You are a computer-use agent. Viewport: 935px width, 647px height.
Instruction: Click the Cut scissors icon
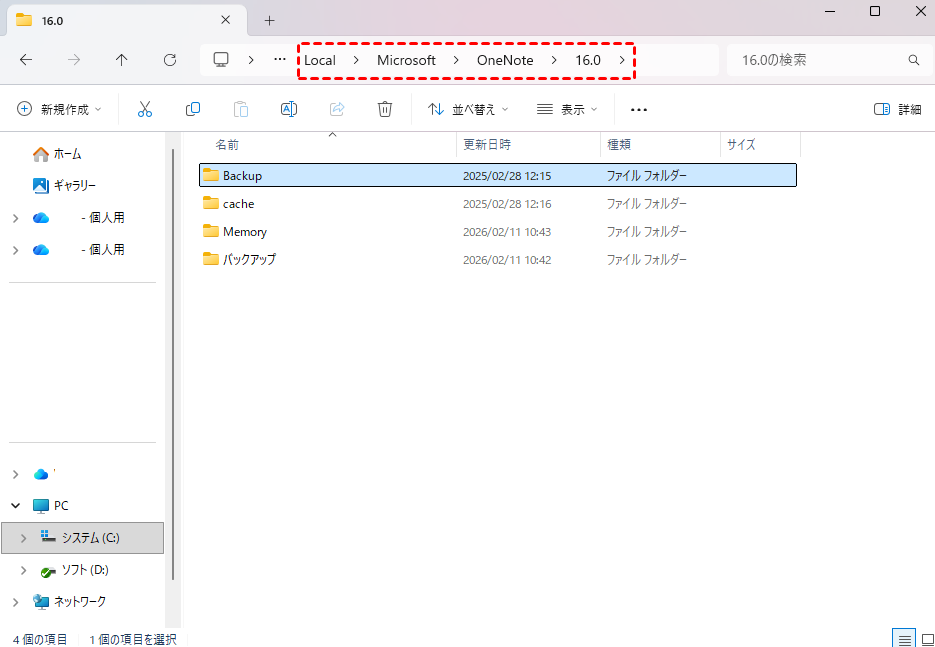coord(145,109)
